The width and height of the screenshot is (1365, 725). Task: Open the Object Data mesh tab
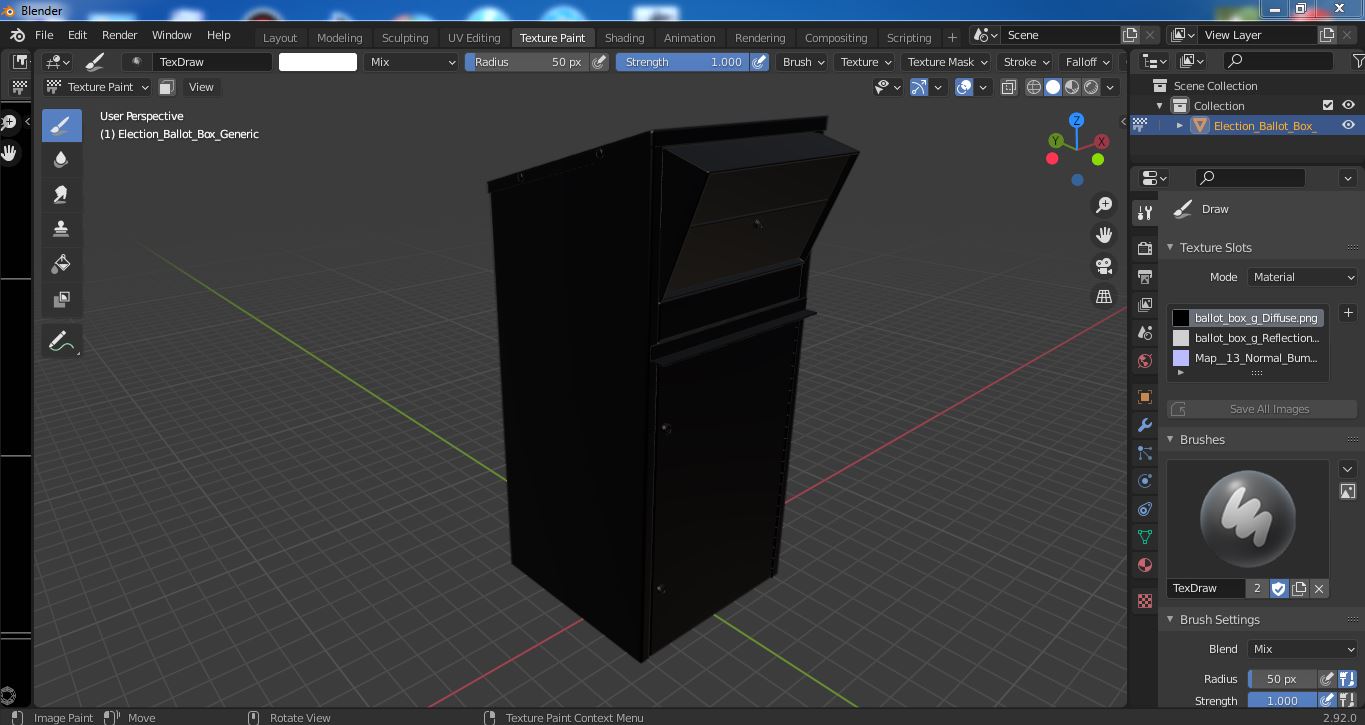(1145, 537)
